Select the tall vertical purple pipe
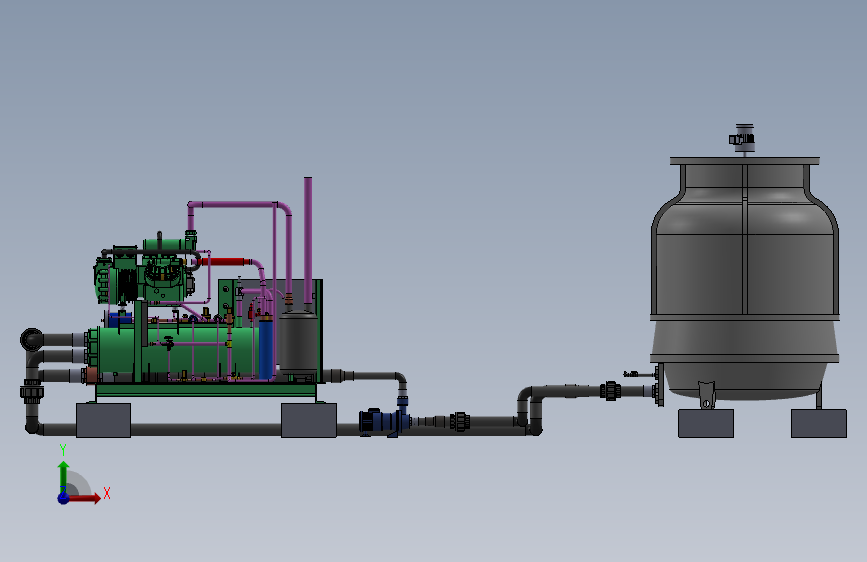Viewport: 867px width, 562px height. tap(308, 242)
